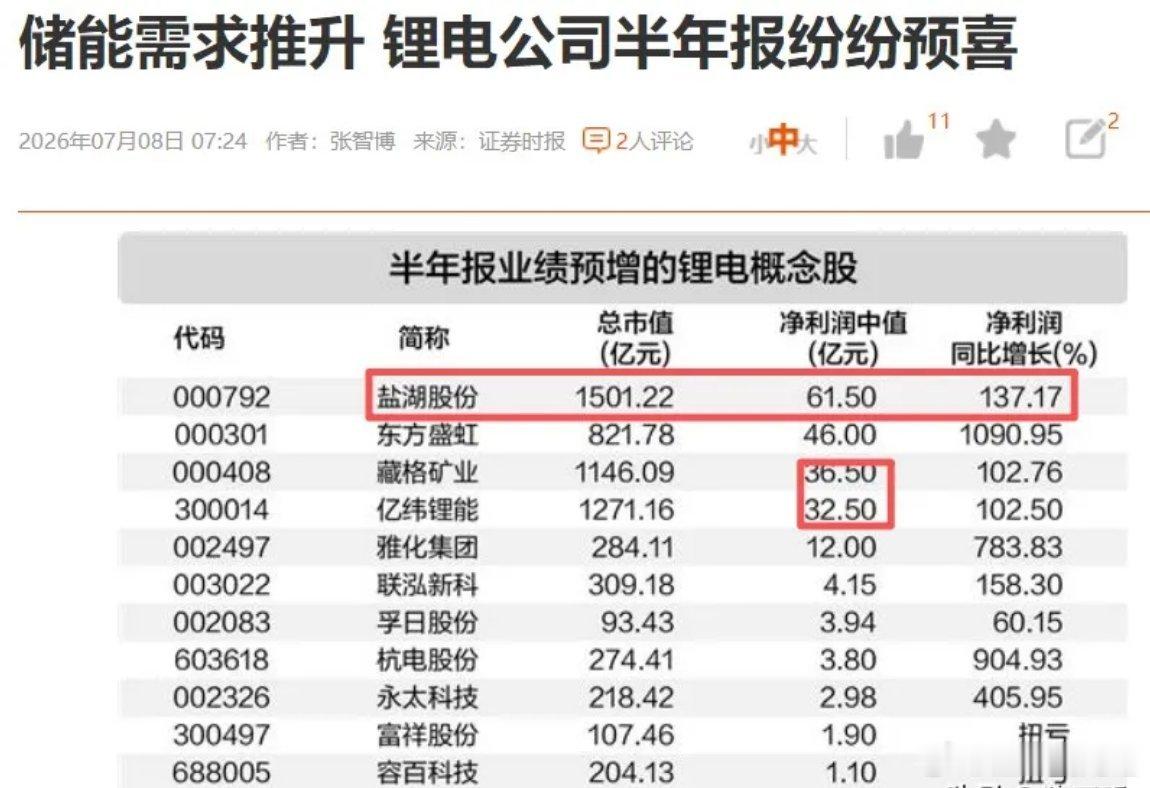1150x788 pixels.
Task: Click the 净利润中值(亿元) column header
Action: coord(843,338)
